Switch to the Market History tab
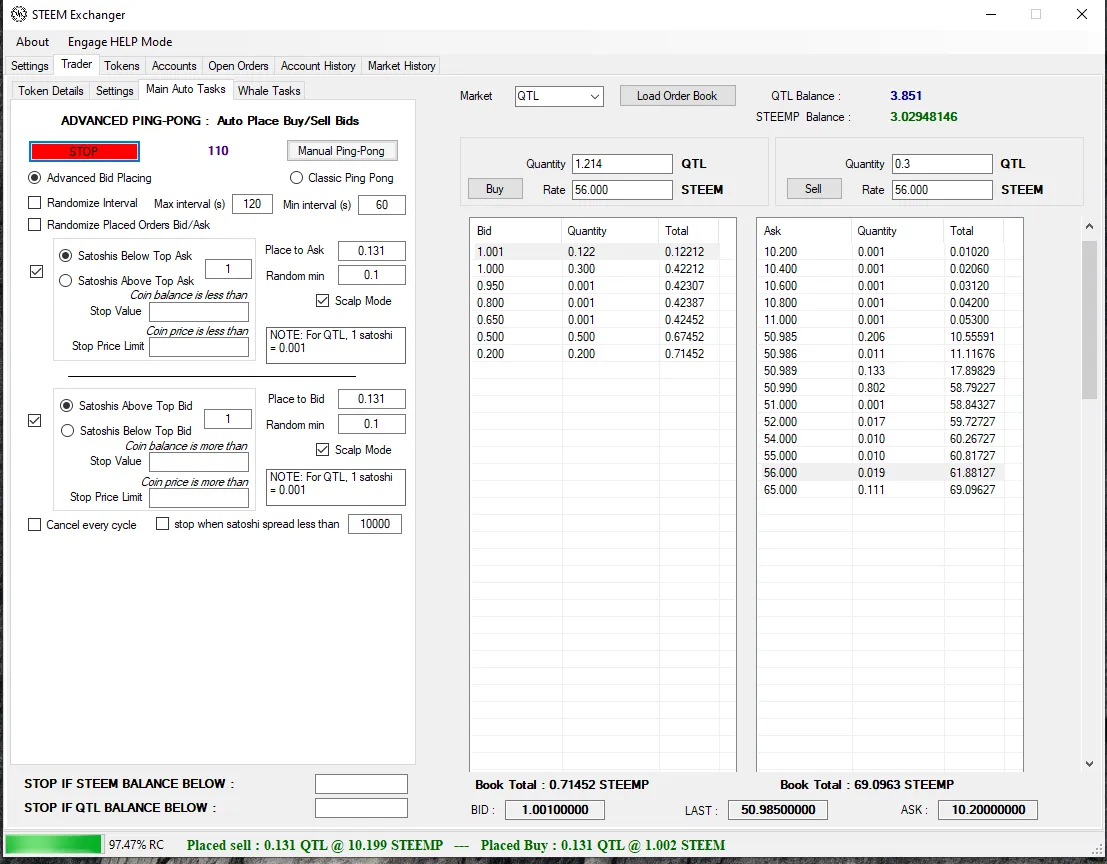The height and width of the screenshot is (864, 1107). coord(401,66)
